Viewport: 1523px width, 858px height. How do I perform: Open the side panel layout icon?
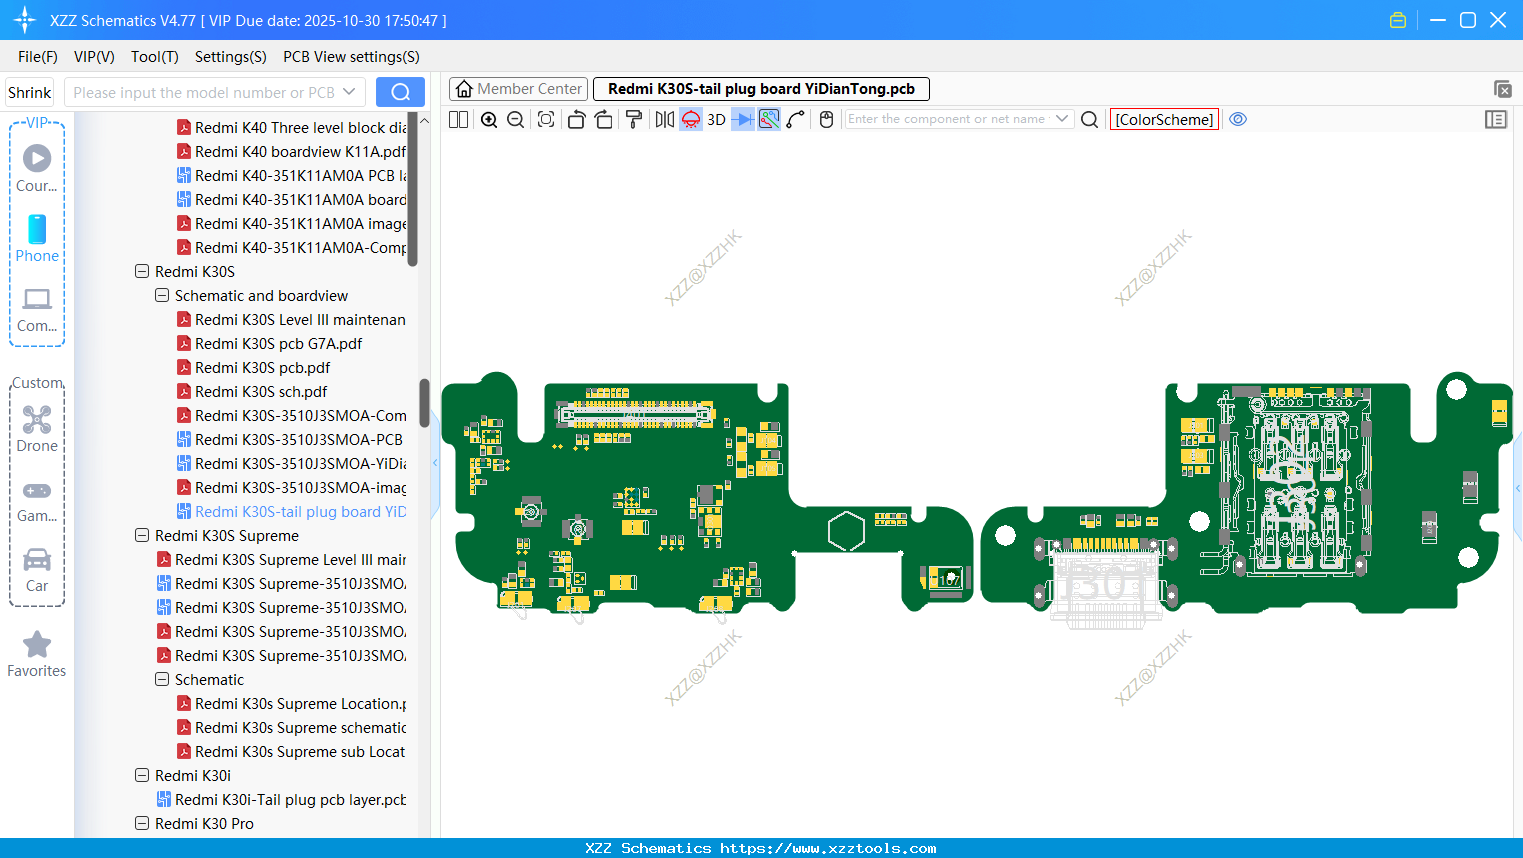click(x=1496, y=119)
